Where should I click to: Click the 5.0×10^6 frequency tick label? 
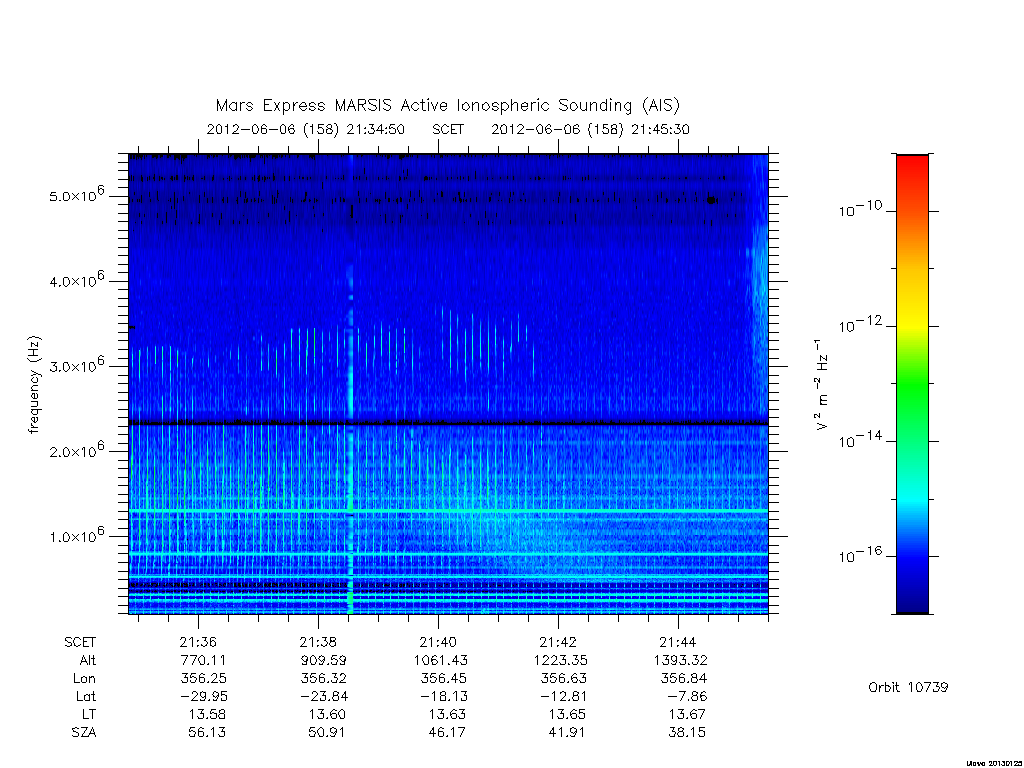[76, 195]
